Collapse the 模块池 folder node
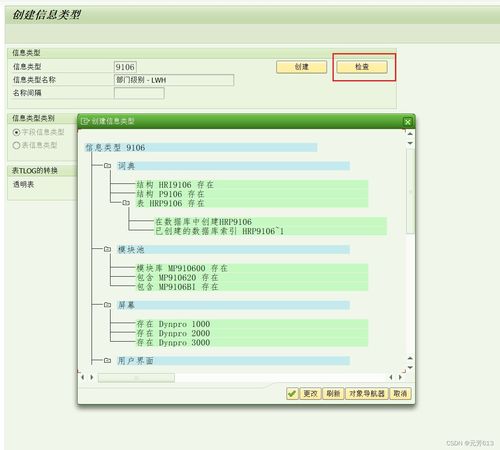Viewport: 500px width, 450px height. pos(107,249)
